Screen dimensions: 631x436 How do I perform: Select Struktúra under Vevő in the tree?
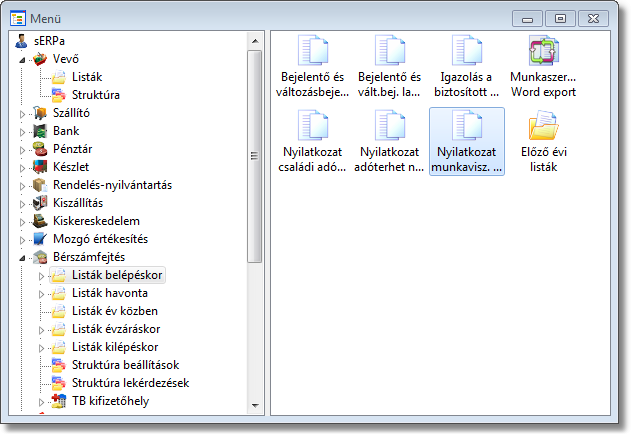point(96,95)
